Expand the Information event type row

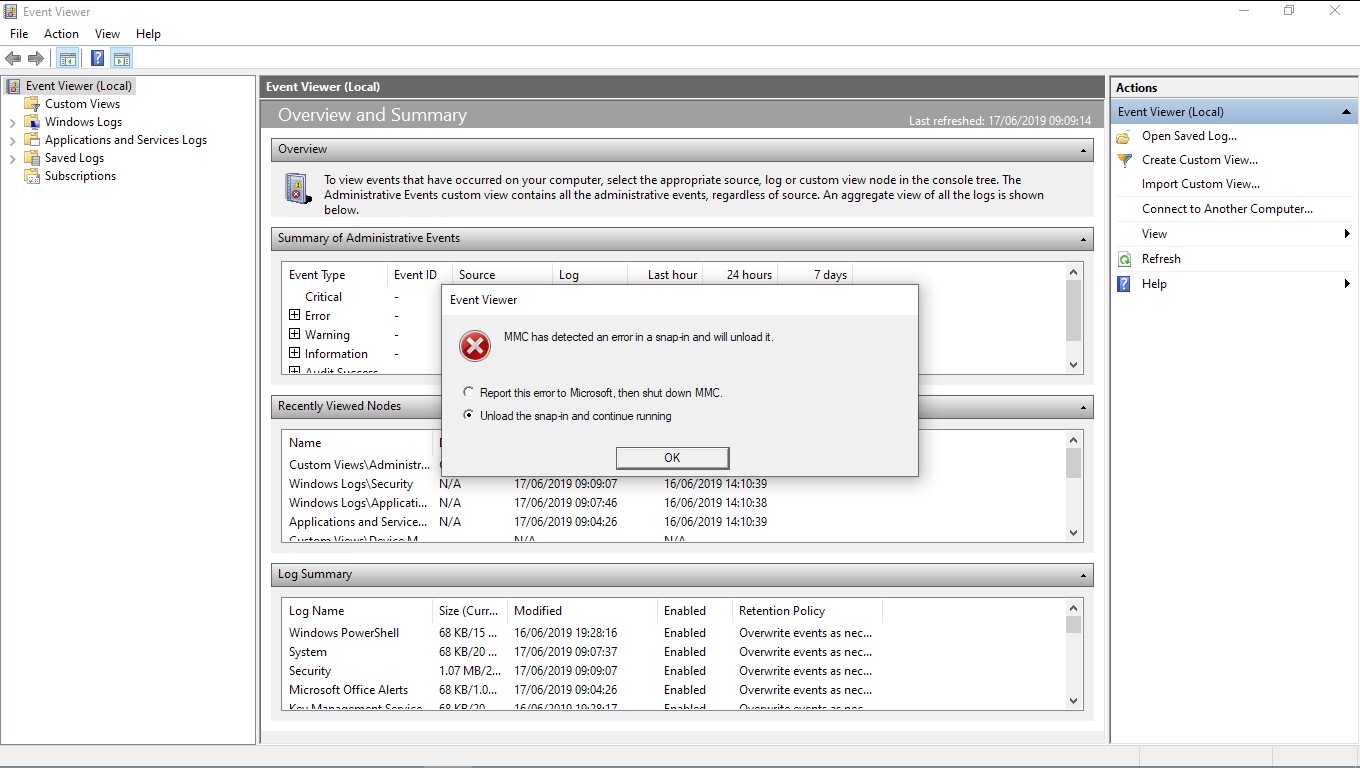pyautogui.click(x=295, y=353)
